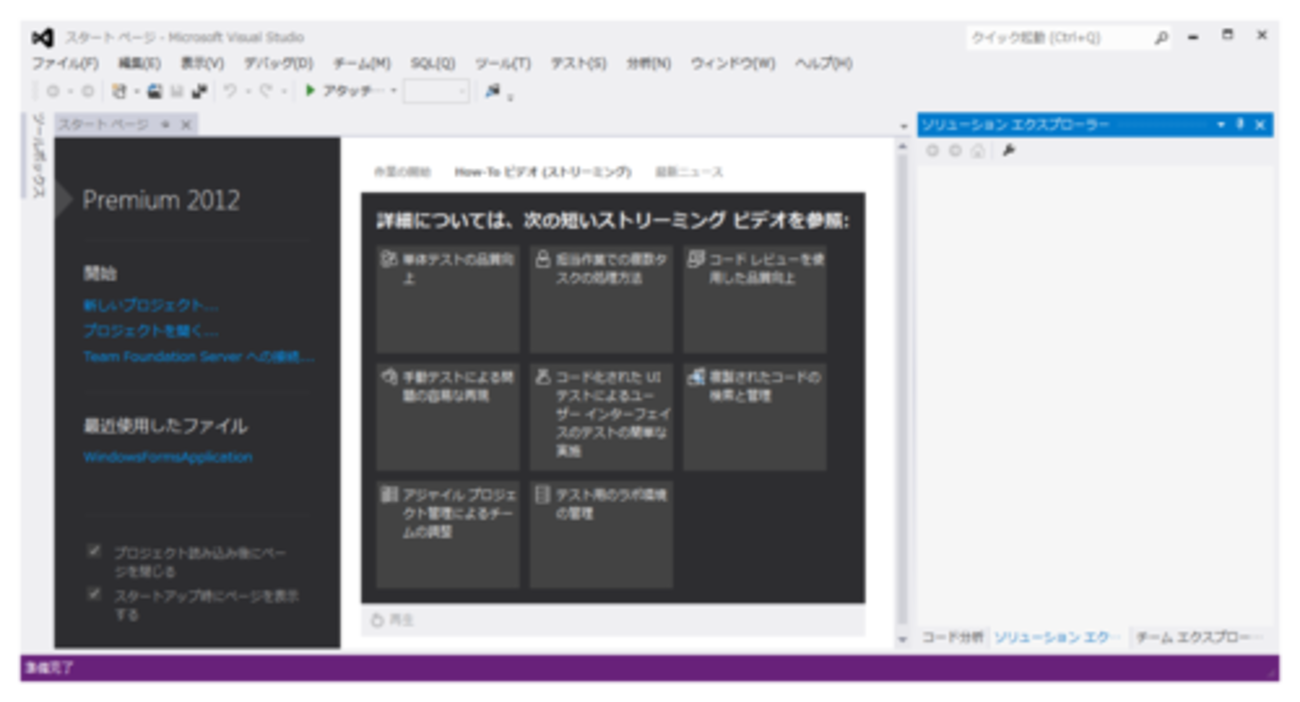Screen dimensions: 1300x702
Task: Toggle close page after project load checkbox
Action: 95,551
